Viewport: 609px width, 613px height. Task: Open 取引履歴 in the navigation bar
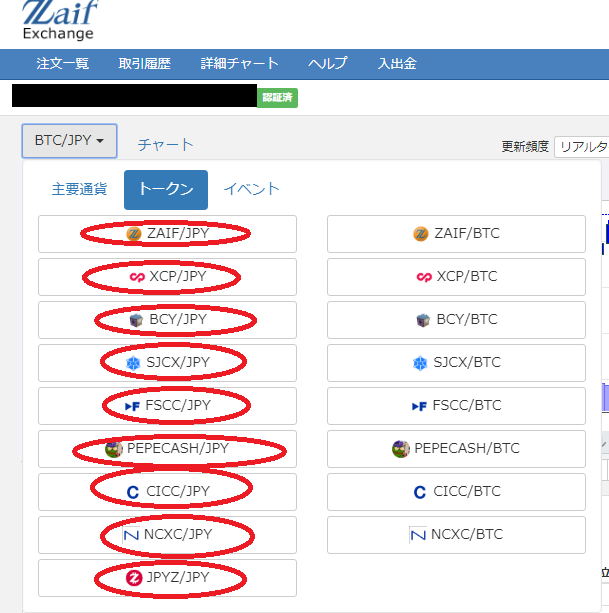click(x=145, y=63)
